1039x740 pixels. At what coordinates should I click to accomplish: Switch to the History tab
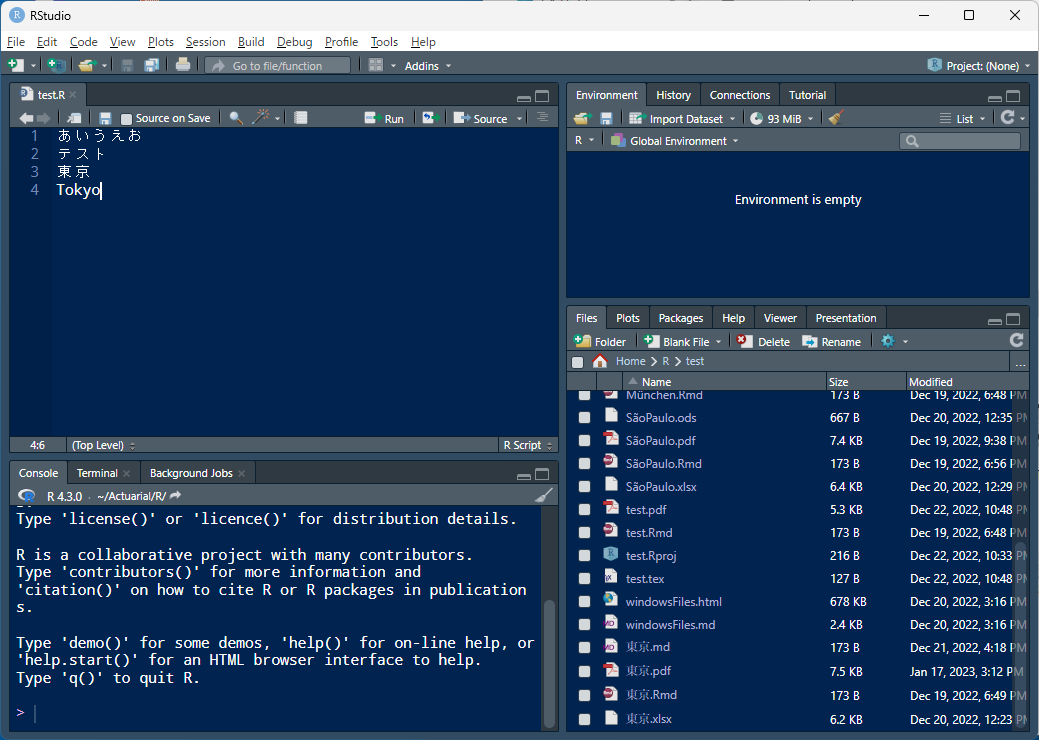[673, 94]
